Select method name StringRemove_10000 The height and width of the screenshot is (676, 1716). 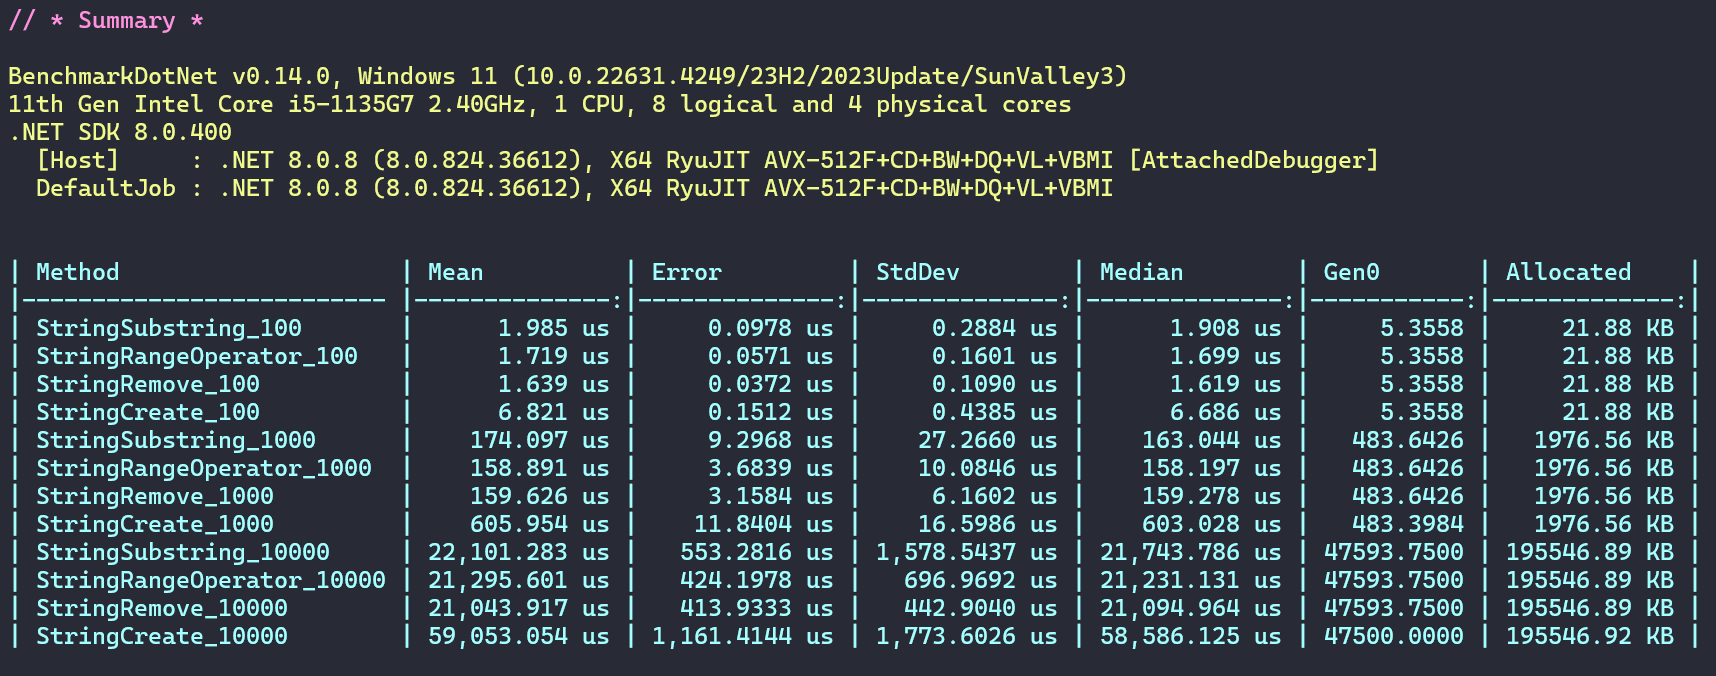tap(162, 608)
